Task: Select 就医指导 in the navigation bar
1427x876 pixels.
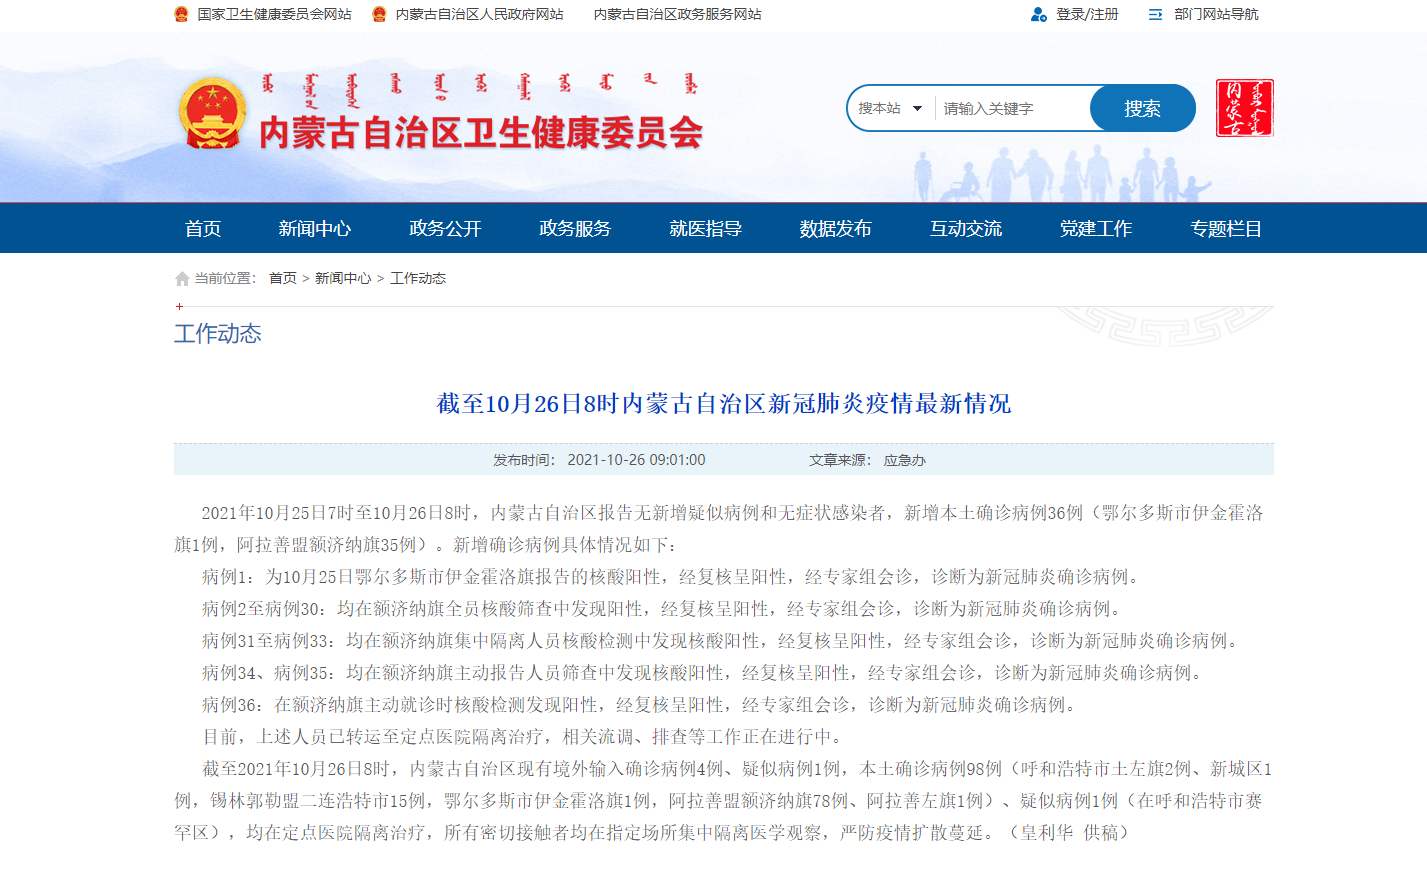Action: (705, 229)
